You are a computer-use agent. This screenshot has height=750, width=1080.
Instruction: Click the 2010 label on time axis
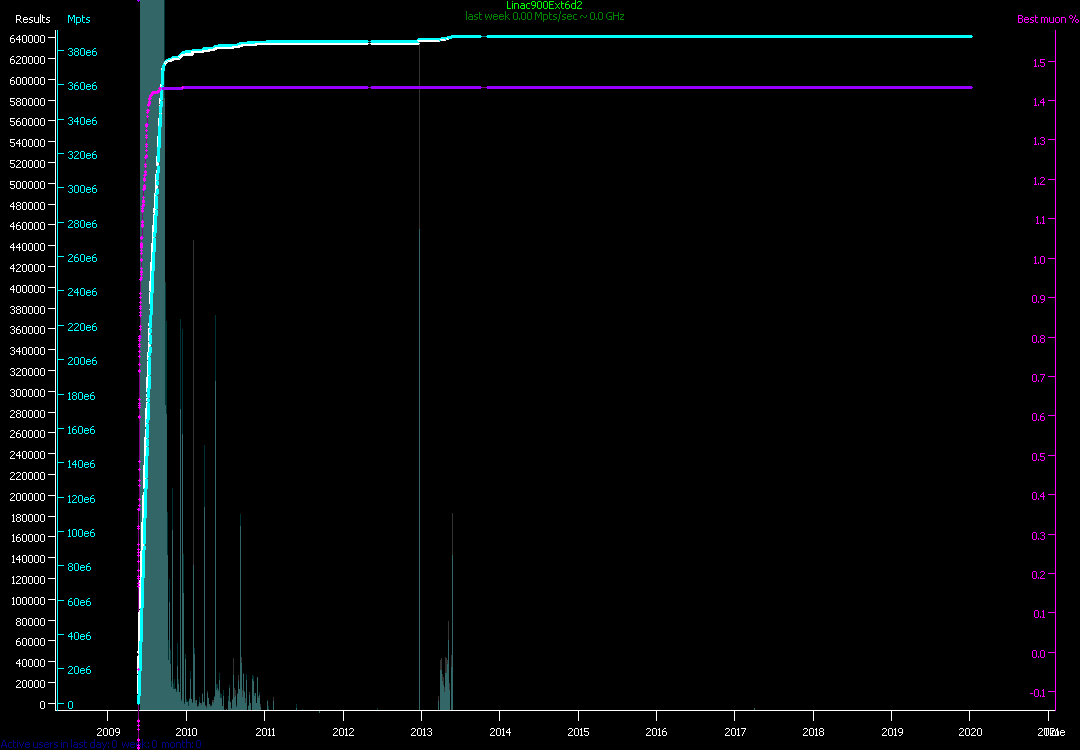[x=187, y=732]
